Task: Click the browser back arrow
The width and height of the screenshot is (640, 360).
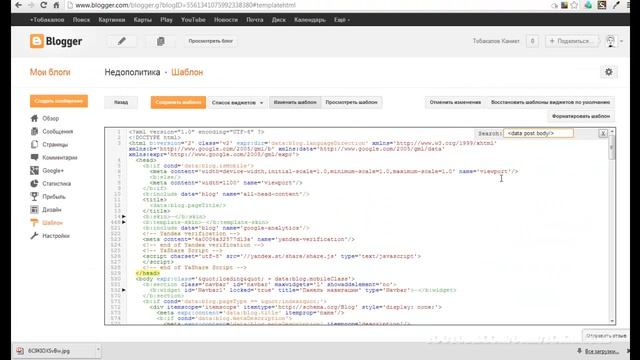Action: (18, 5)
